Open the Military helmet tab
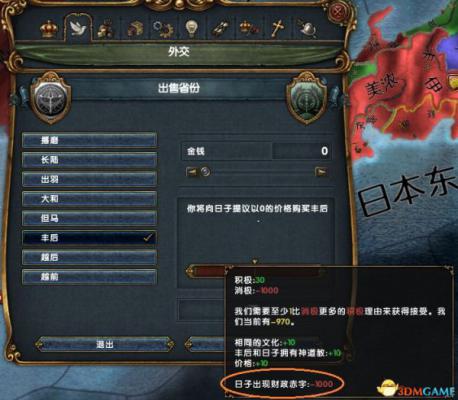Viewport: 458px width, 400px height. 307,29
